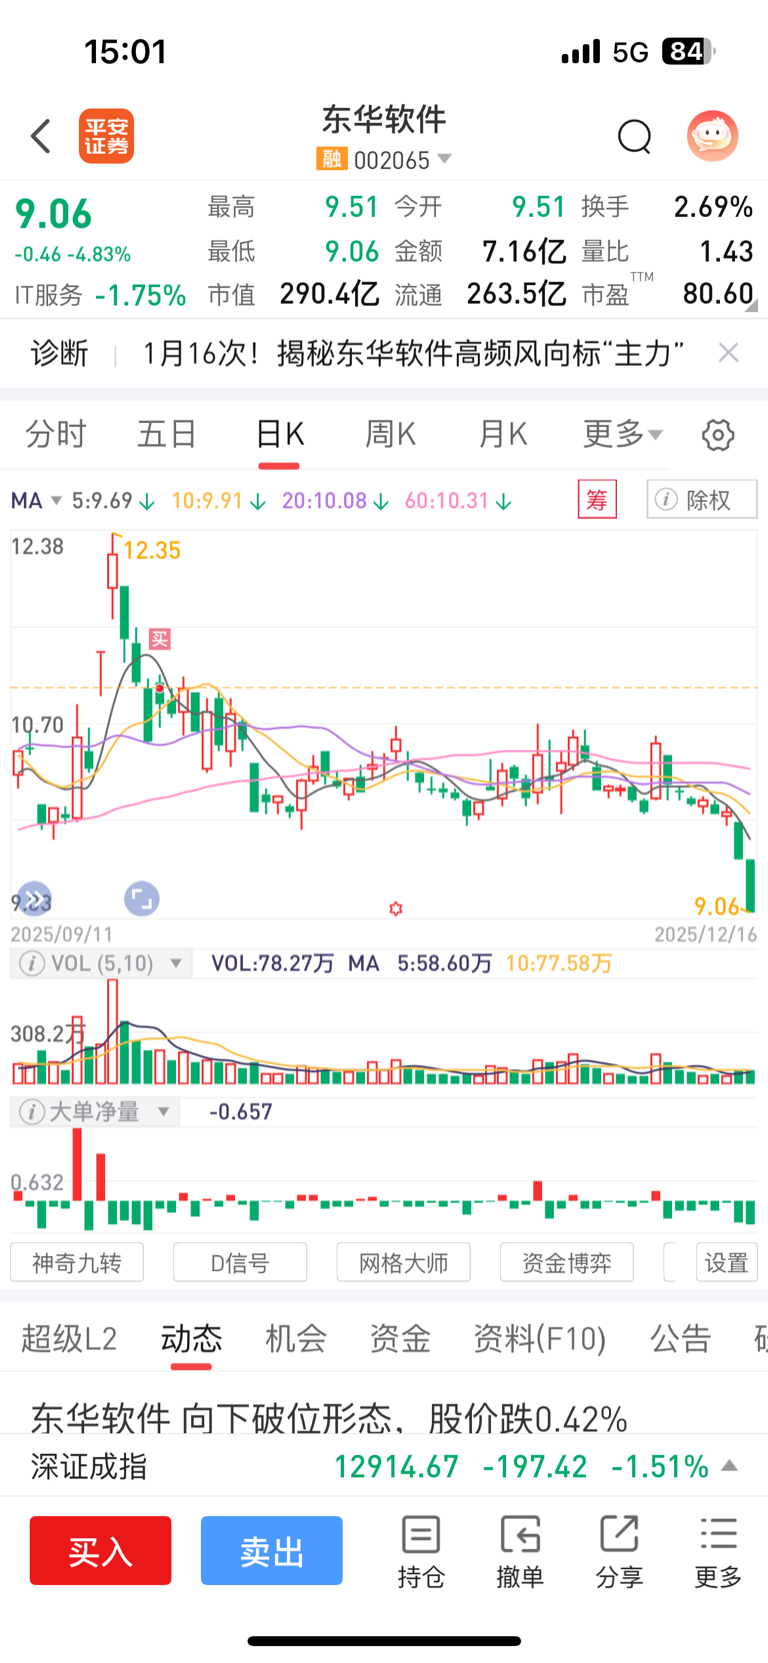Select the 网格大师 indicator button
The height and width of the screenshot is (1663, 768).
click(x=403, y=1263)
